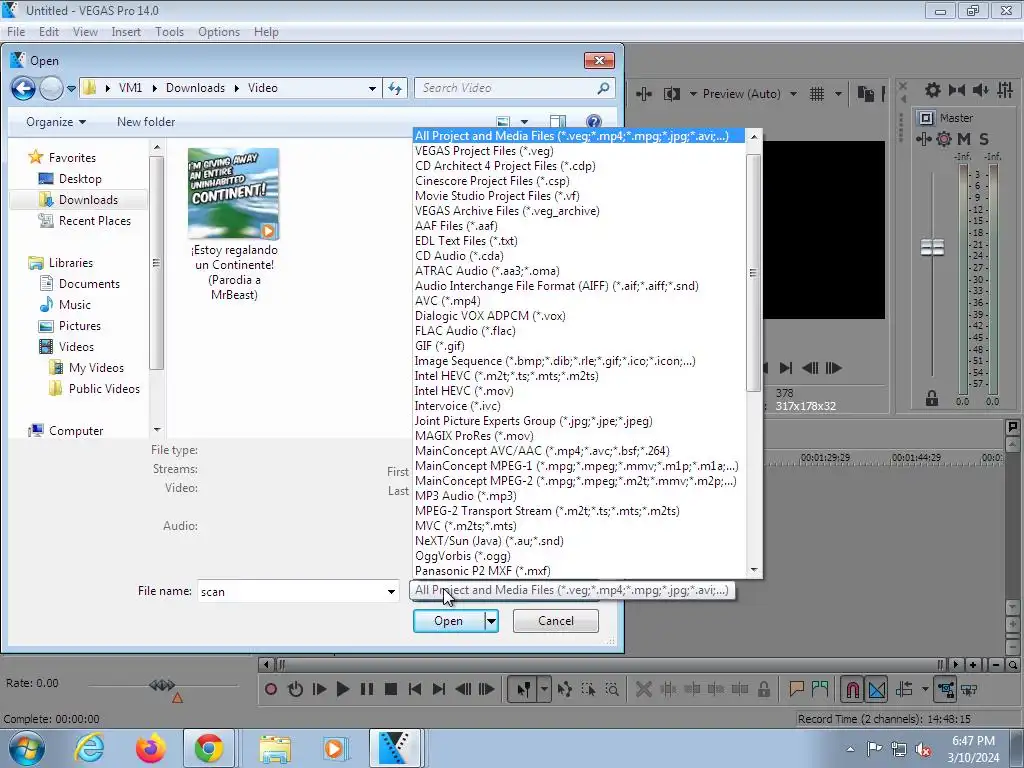The height and width of the screenshot is (768, 1024).
Task: Open Firefox from the taskbar
Action: point(150,748)
